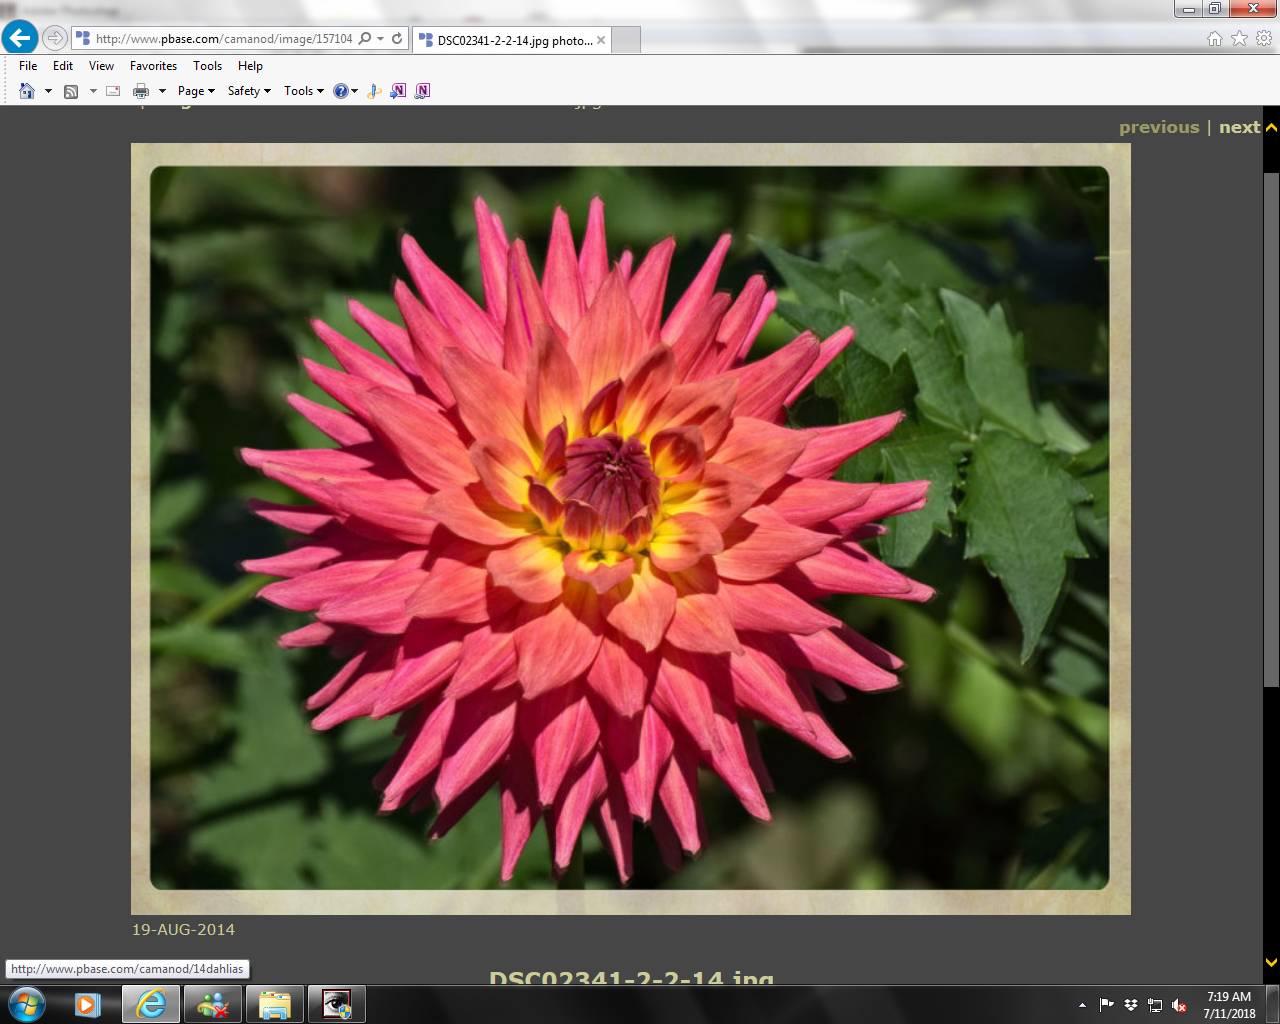Click the Refresh page icon
This screenshot has width=1280, height=1024.
tap(397, 39)
